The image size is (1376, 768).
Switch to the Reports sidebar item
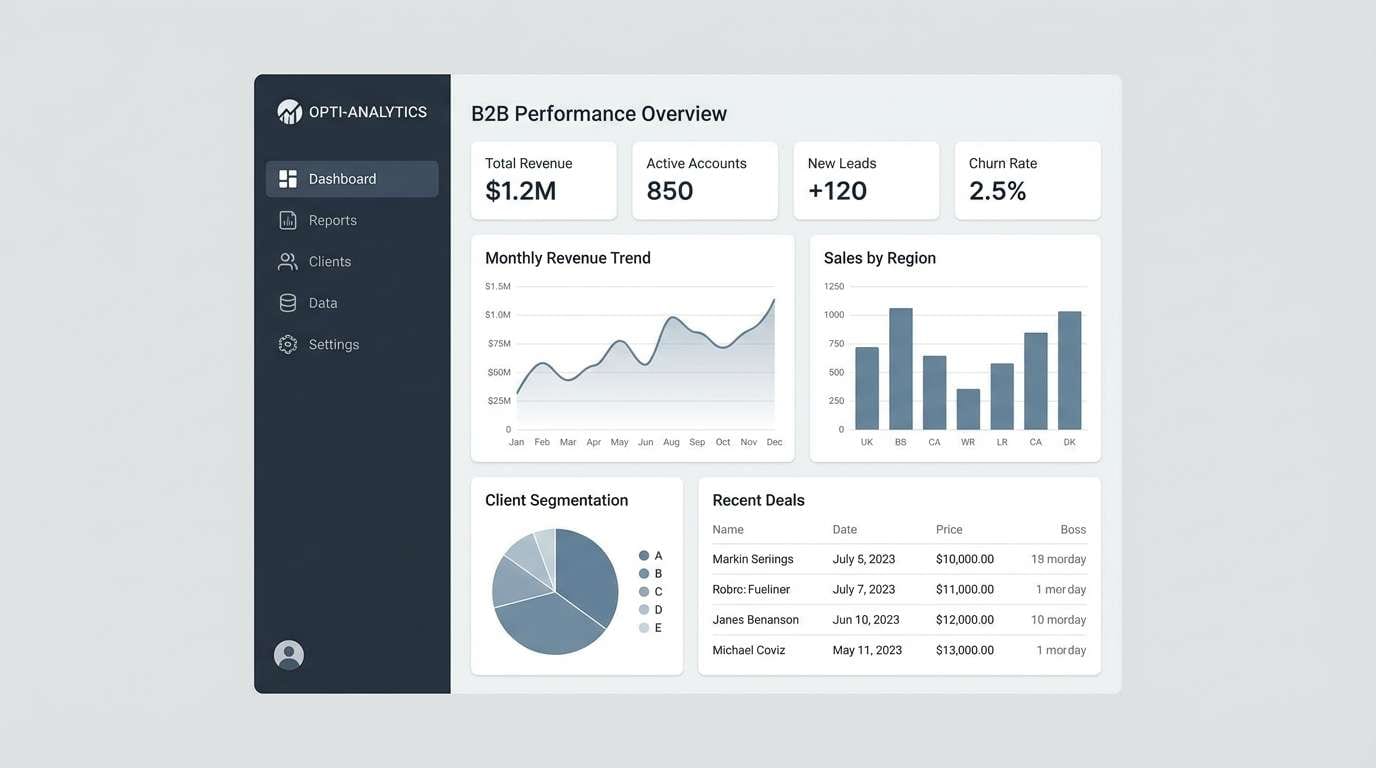coord(334,219)
